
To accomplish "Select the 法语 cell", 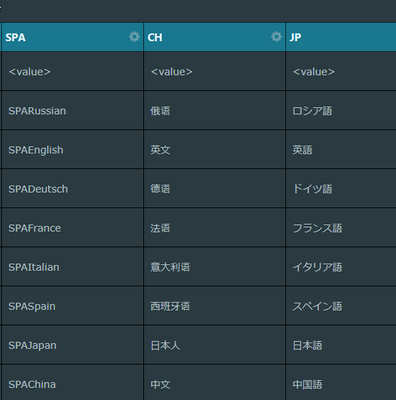I will 214,228.
